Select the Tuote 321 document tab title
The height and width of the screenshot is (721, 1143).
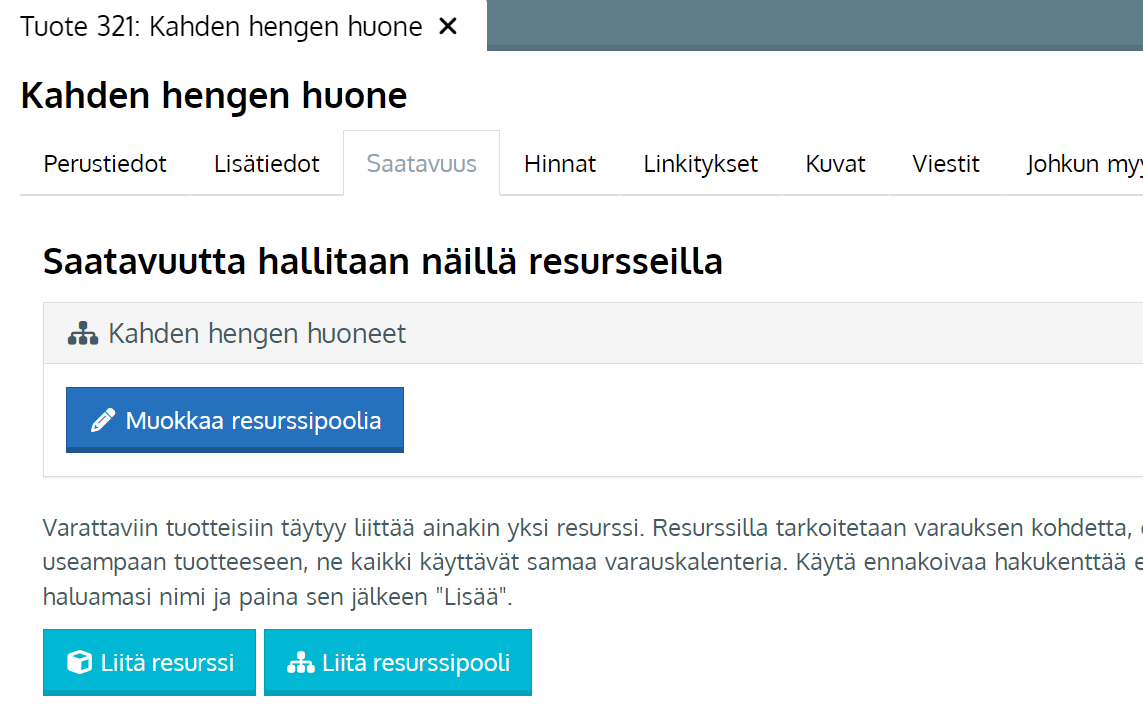click(x=221, y=27)
